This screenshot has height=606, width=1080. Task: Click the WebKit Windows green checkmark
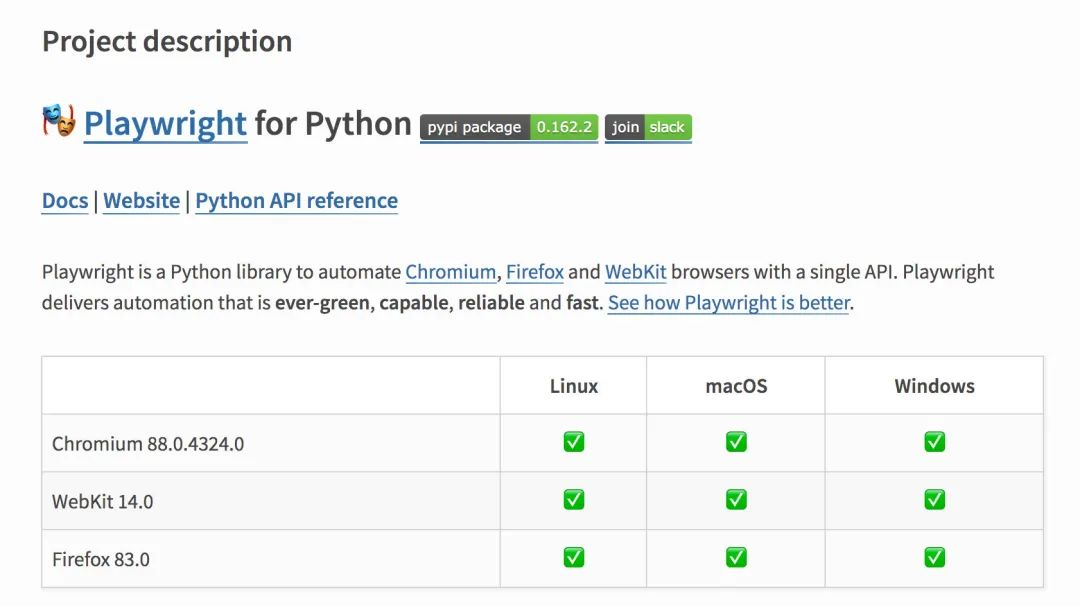coord(934,500)
